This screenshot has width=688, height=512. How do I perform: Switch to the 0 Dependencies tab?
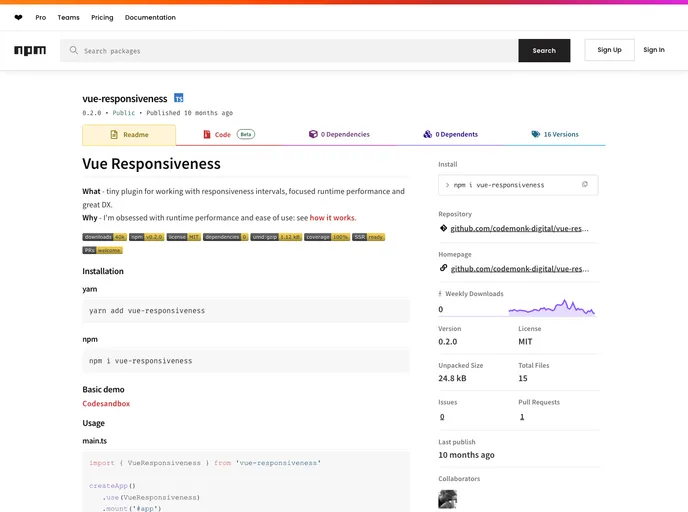click(x=339, y=134)
